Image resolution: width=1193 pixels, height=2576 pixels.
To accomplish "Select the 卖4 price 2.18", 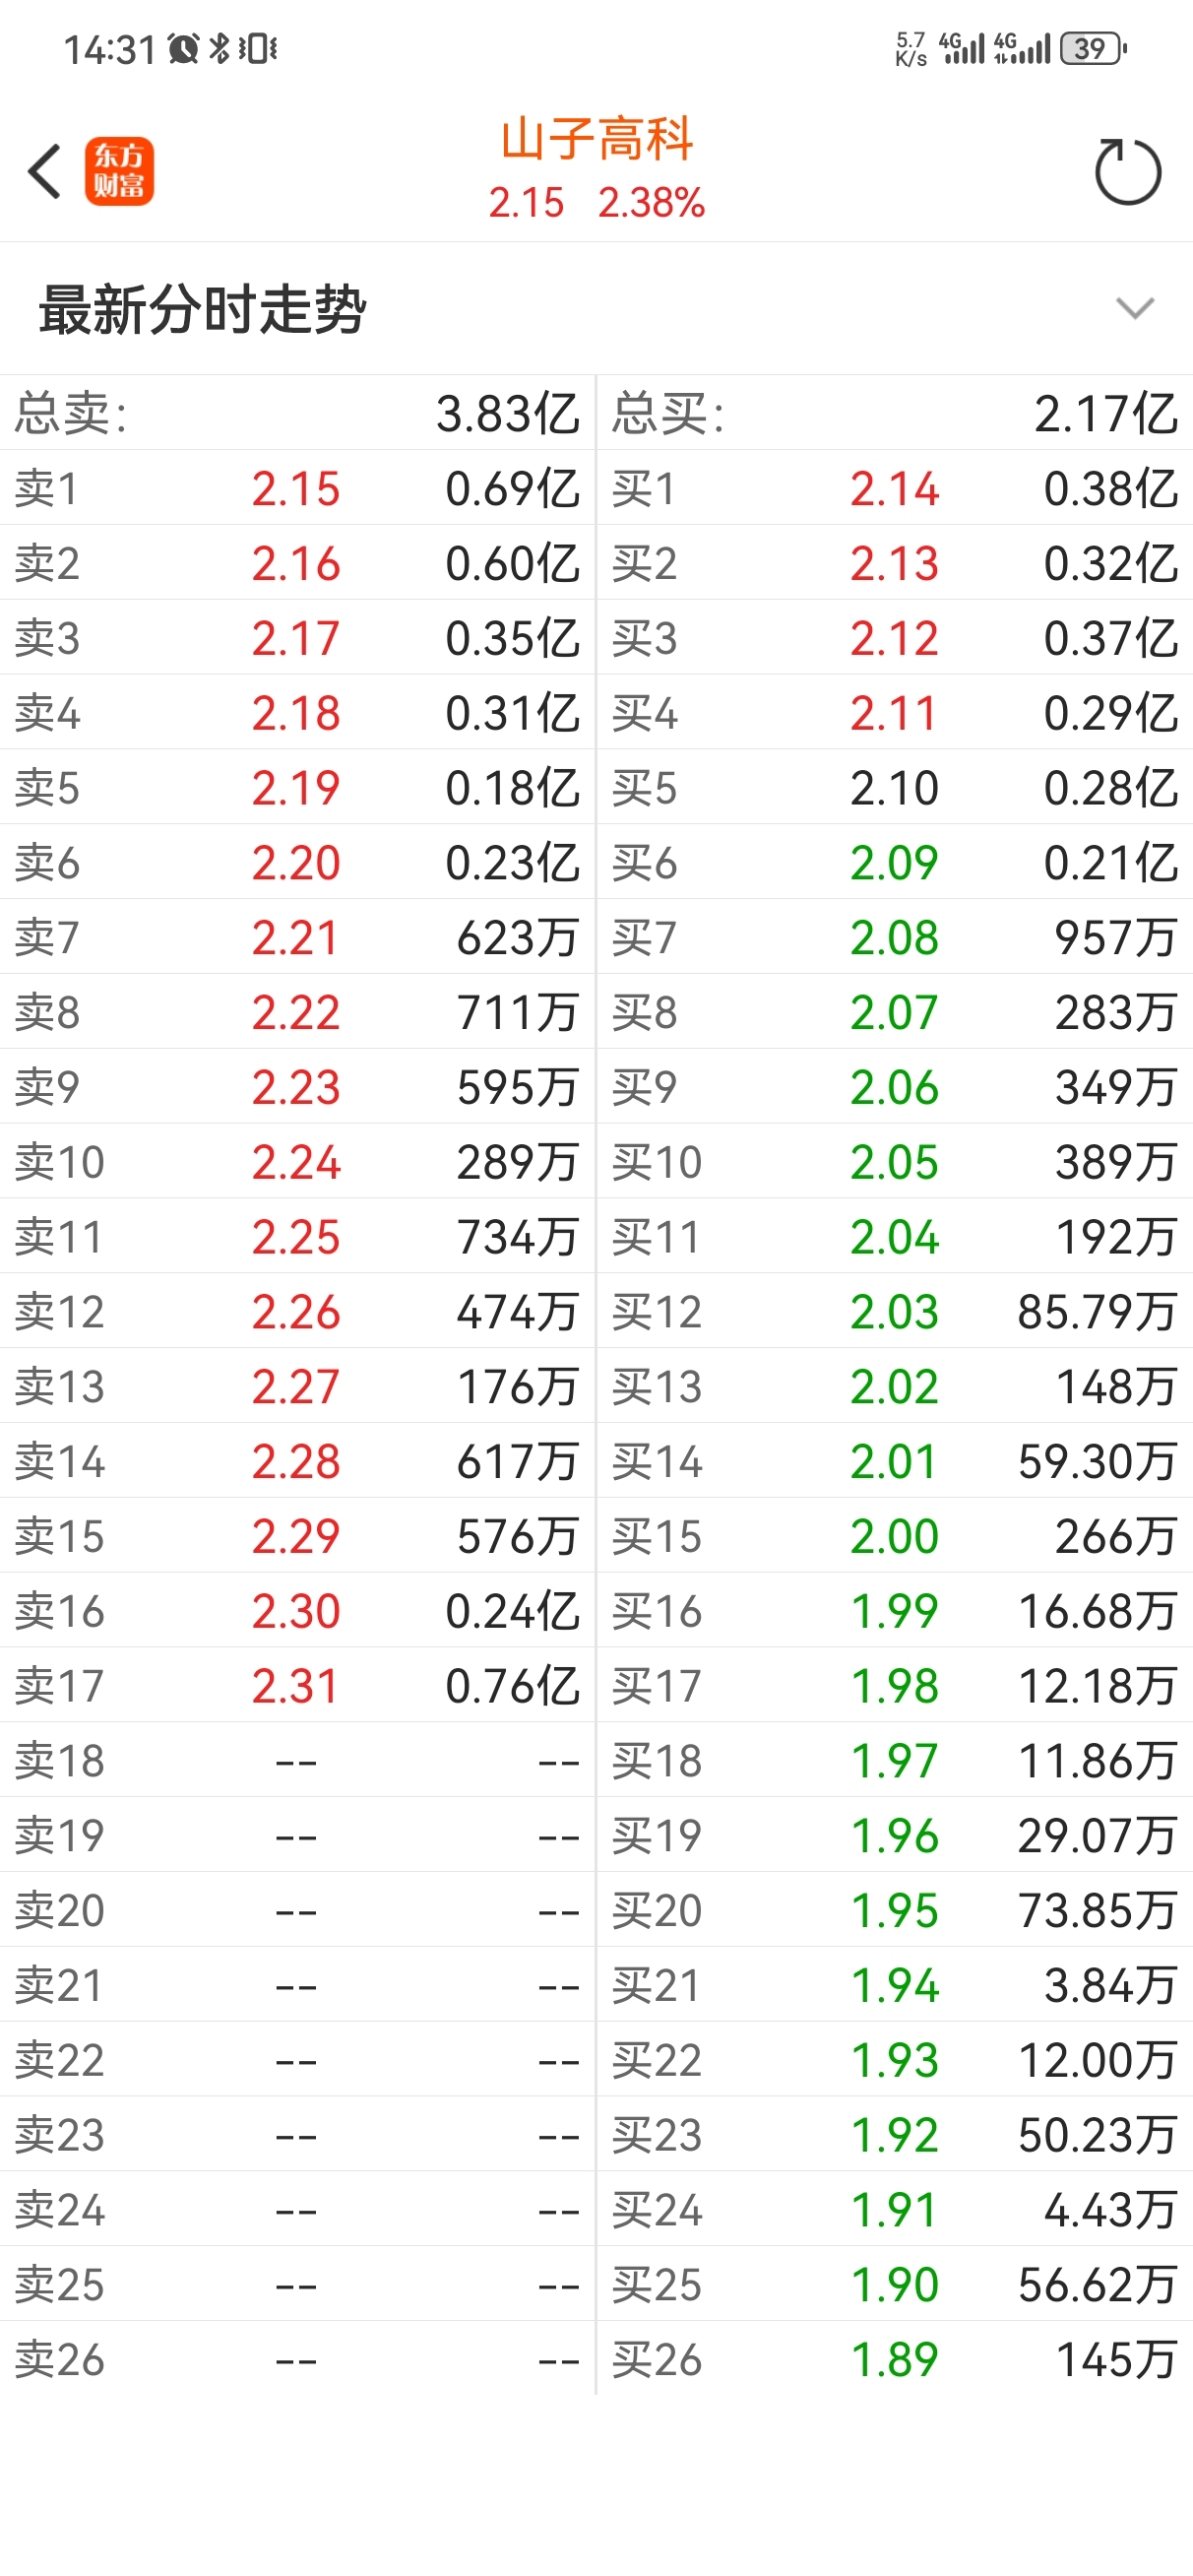I will coord(296,713).
